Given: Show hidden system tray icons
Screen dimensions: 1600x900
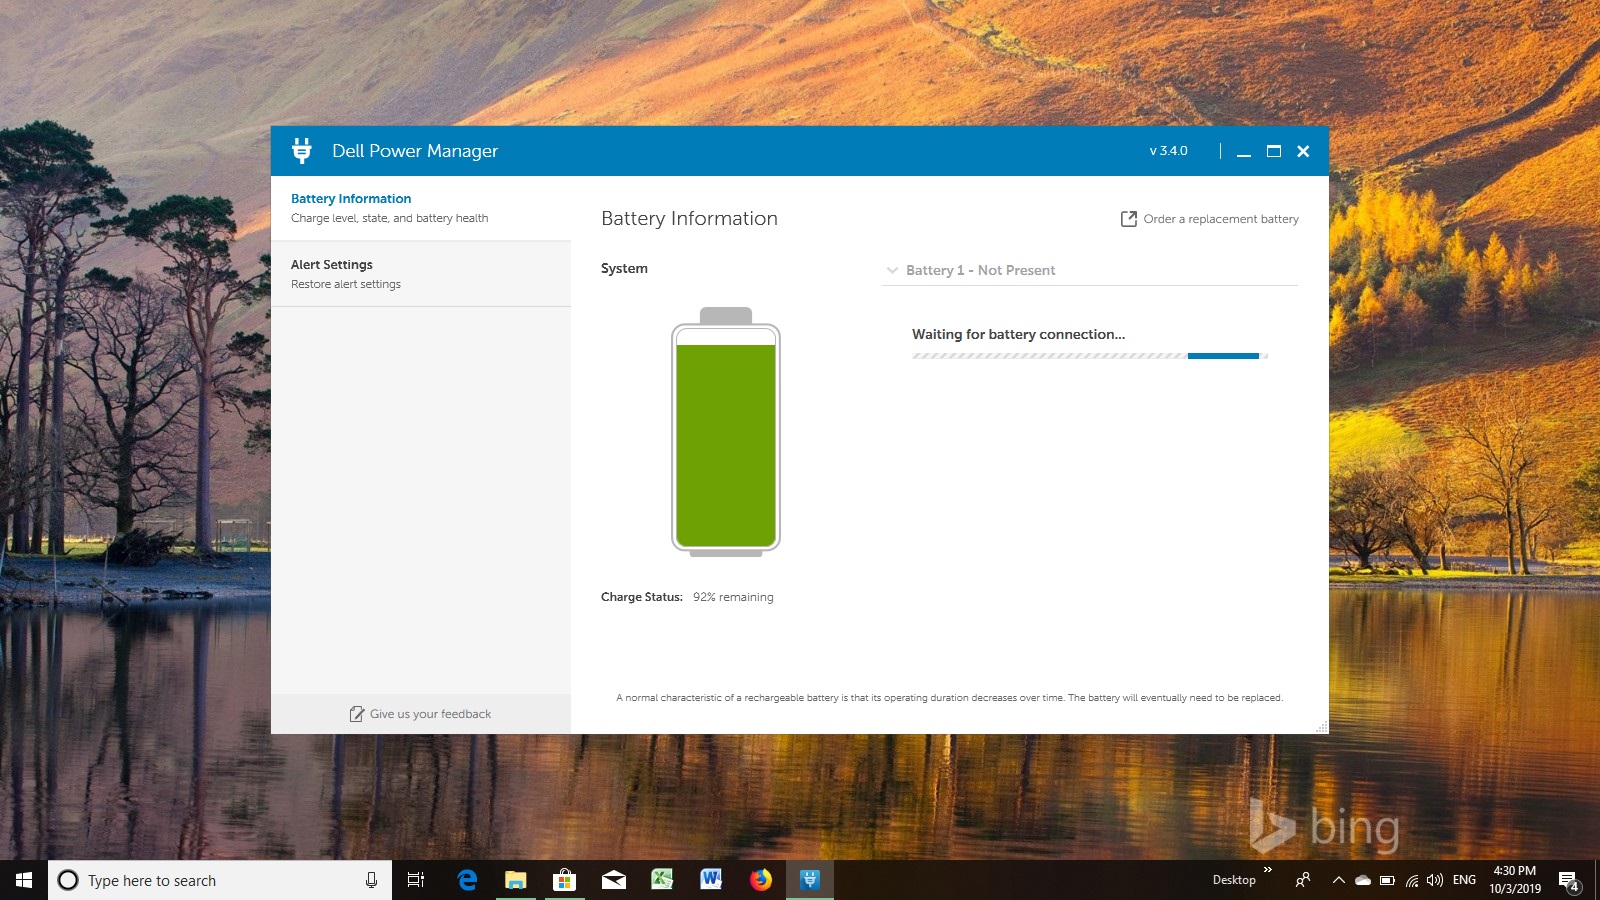Looking at the screenshot, I should [1338, 880].
